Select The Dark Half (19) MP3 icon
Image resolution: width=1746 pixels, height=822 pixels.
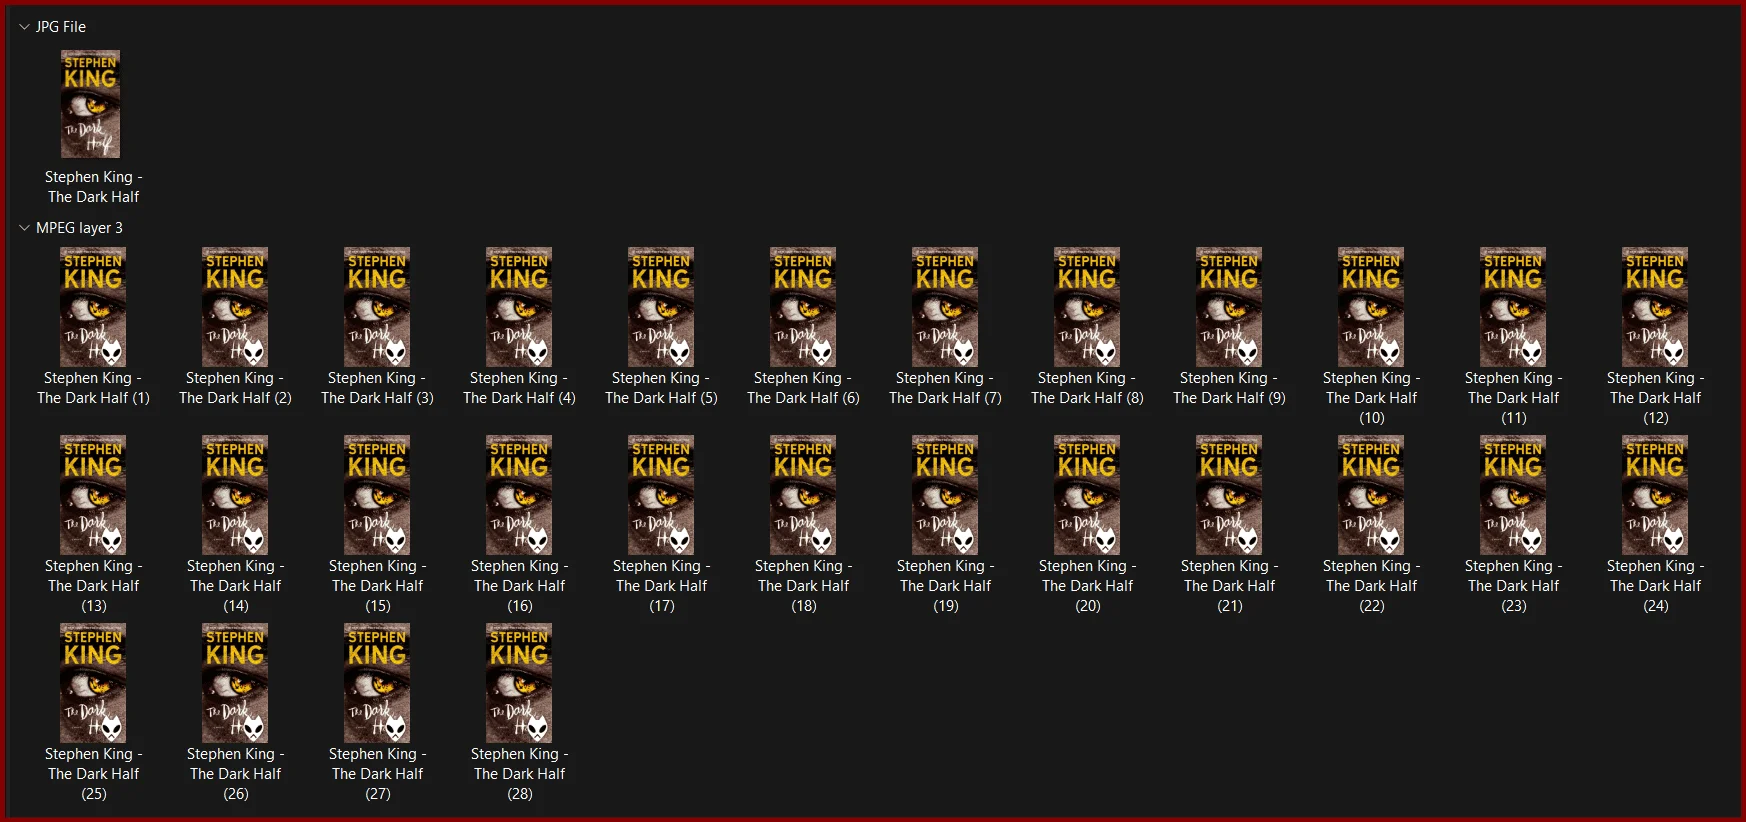pos(945,495)
